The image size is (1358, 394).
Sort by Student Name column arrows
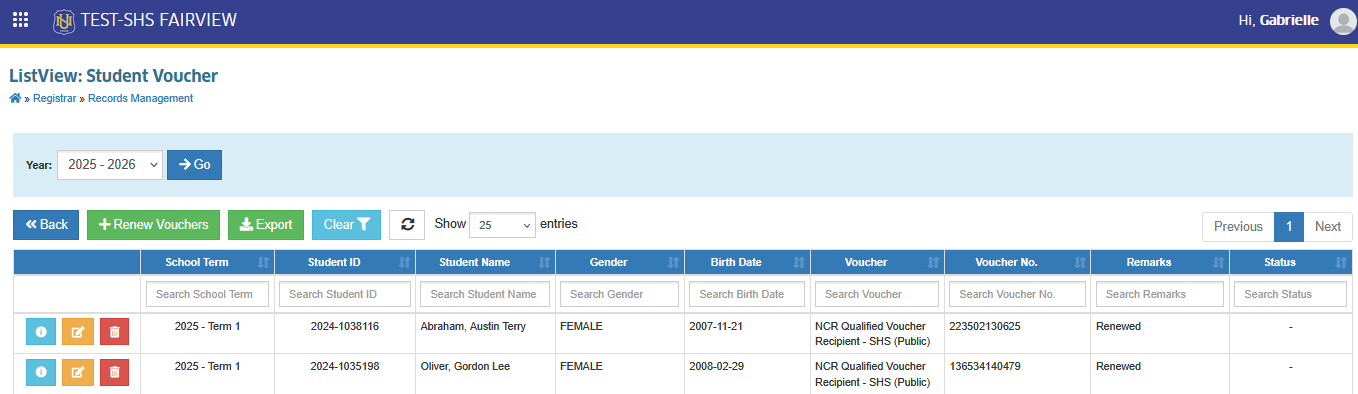pos(544,263)
